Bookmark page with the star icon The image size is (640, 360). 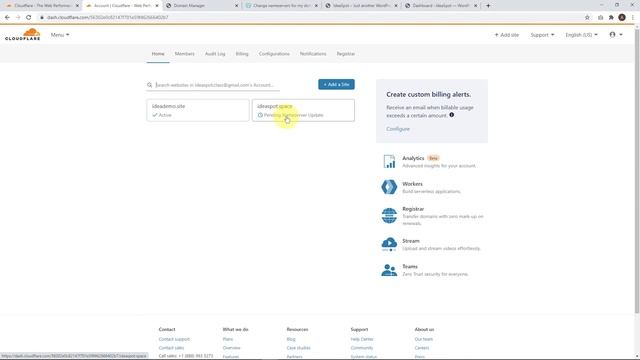click(x=587, y=18)
